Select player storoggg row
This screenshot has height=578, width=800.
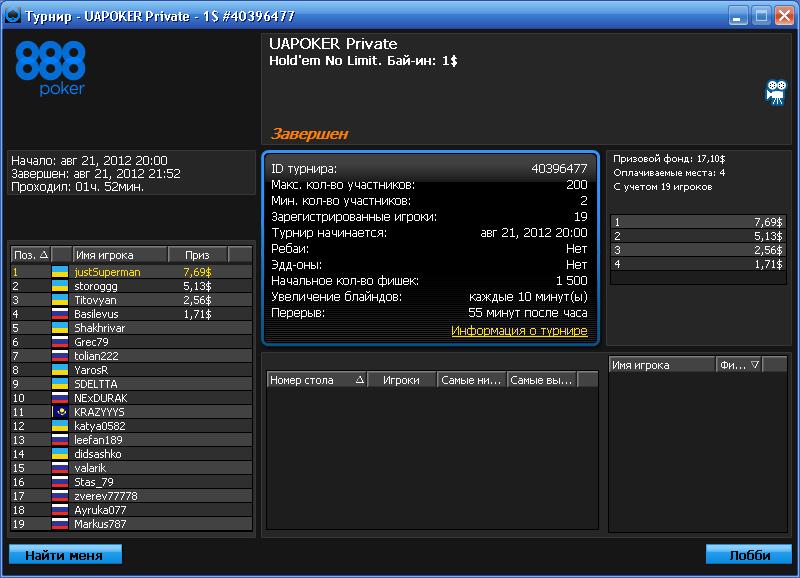point(132,286)
